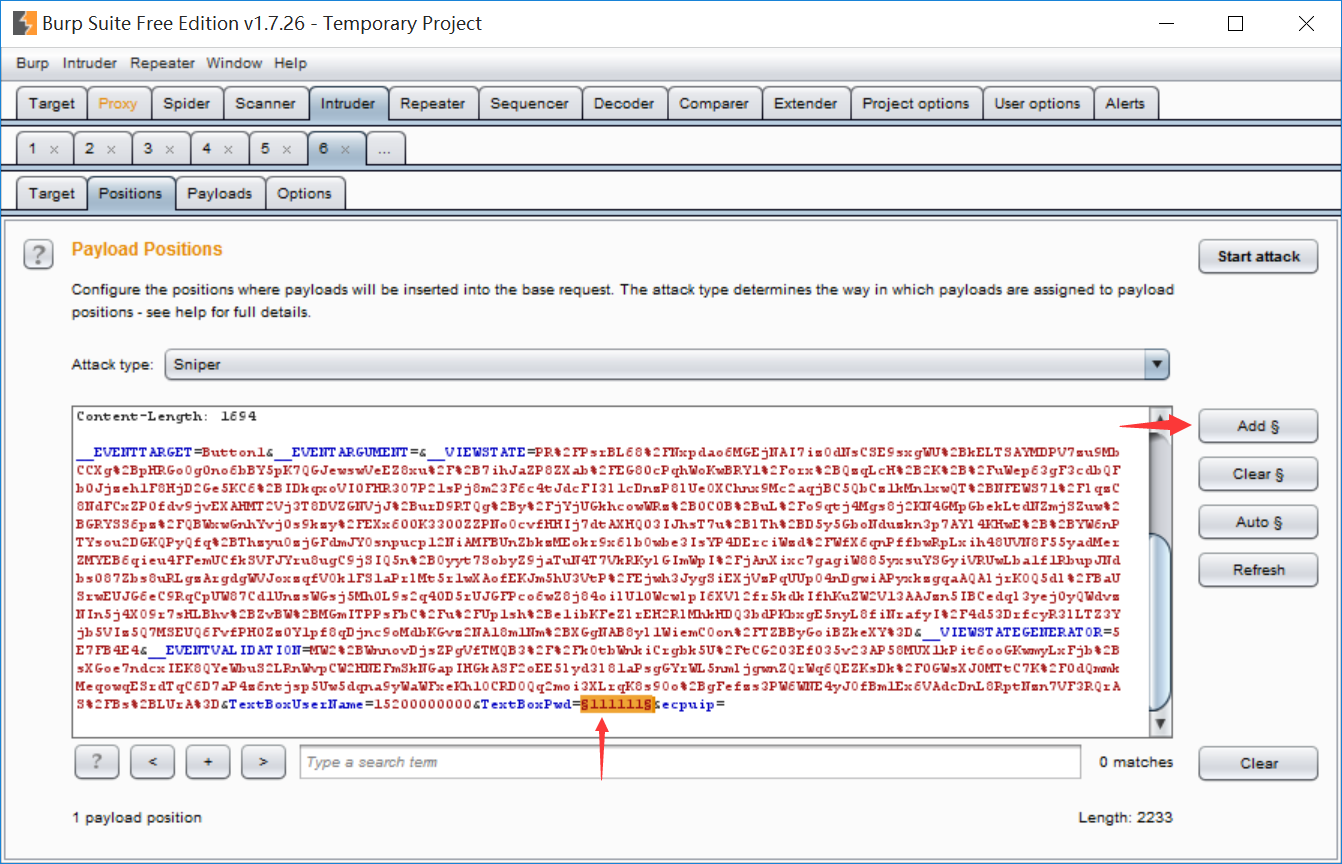Click the request editor scrollbar up arrow
Image resolution: width=1342 pixels, height=864 pixels.
tap(1160, 418)
